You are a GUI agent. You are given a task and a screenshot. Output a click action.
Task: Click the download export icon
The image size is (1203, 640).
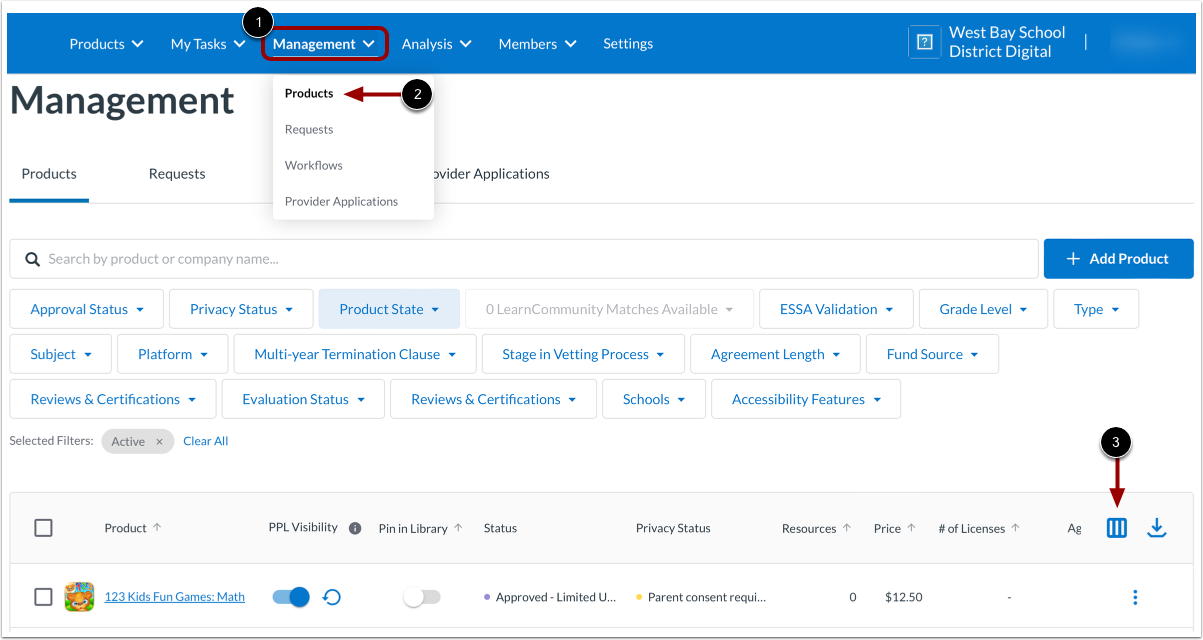click(1157, 527)
